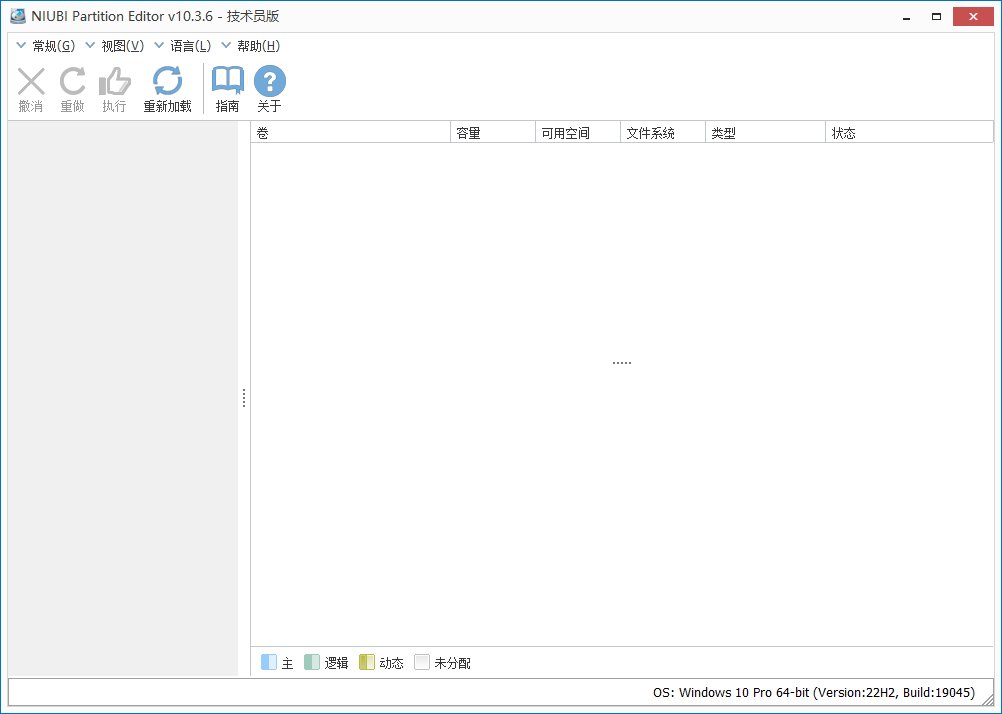Click the Undo (撤消) toolbar icon

(31, 82)
